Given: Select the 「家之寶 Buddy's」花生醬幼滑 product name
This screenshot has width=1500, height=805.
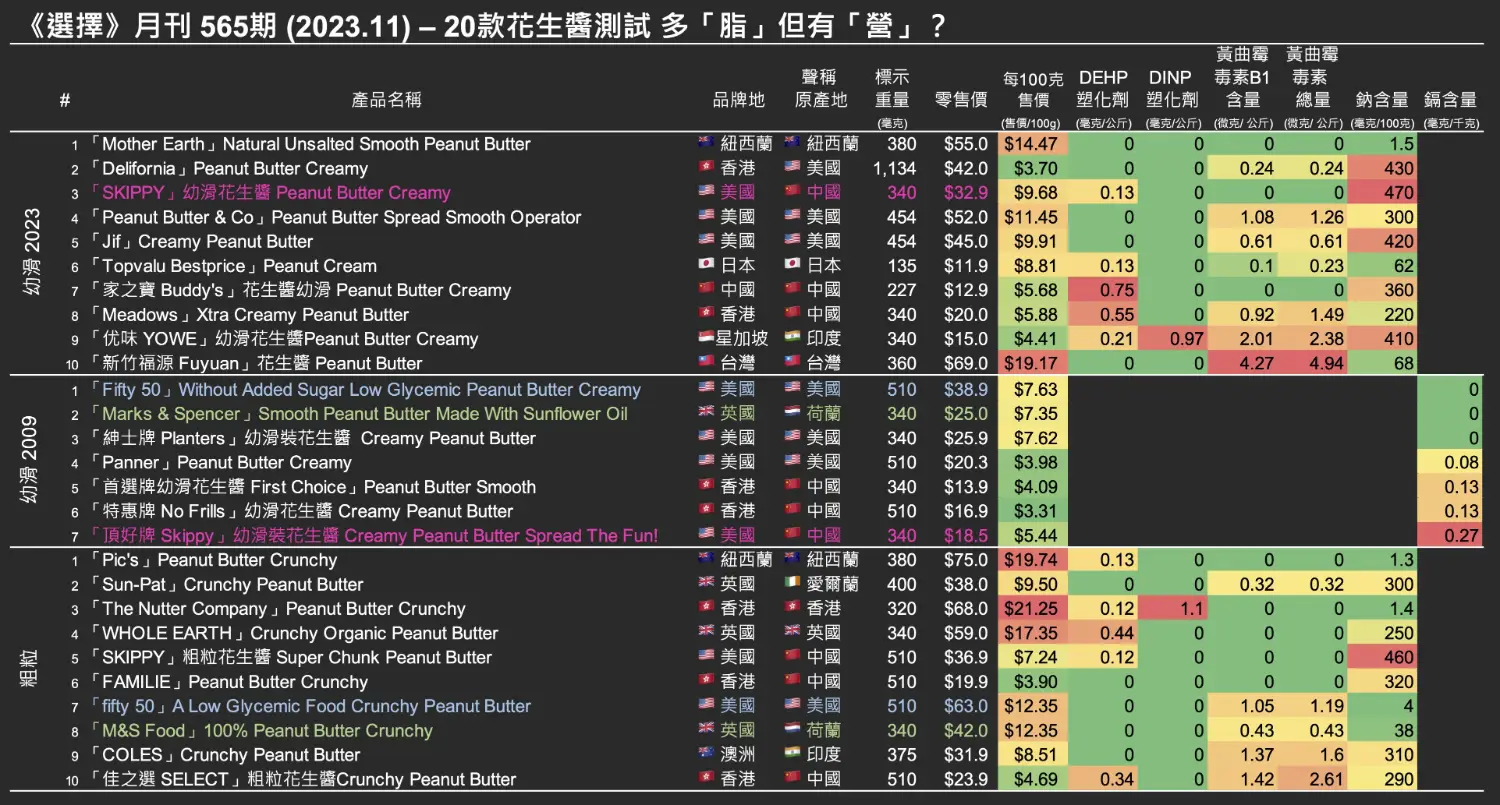Looking at the screenshot, I should (x=300, y=290).
